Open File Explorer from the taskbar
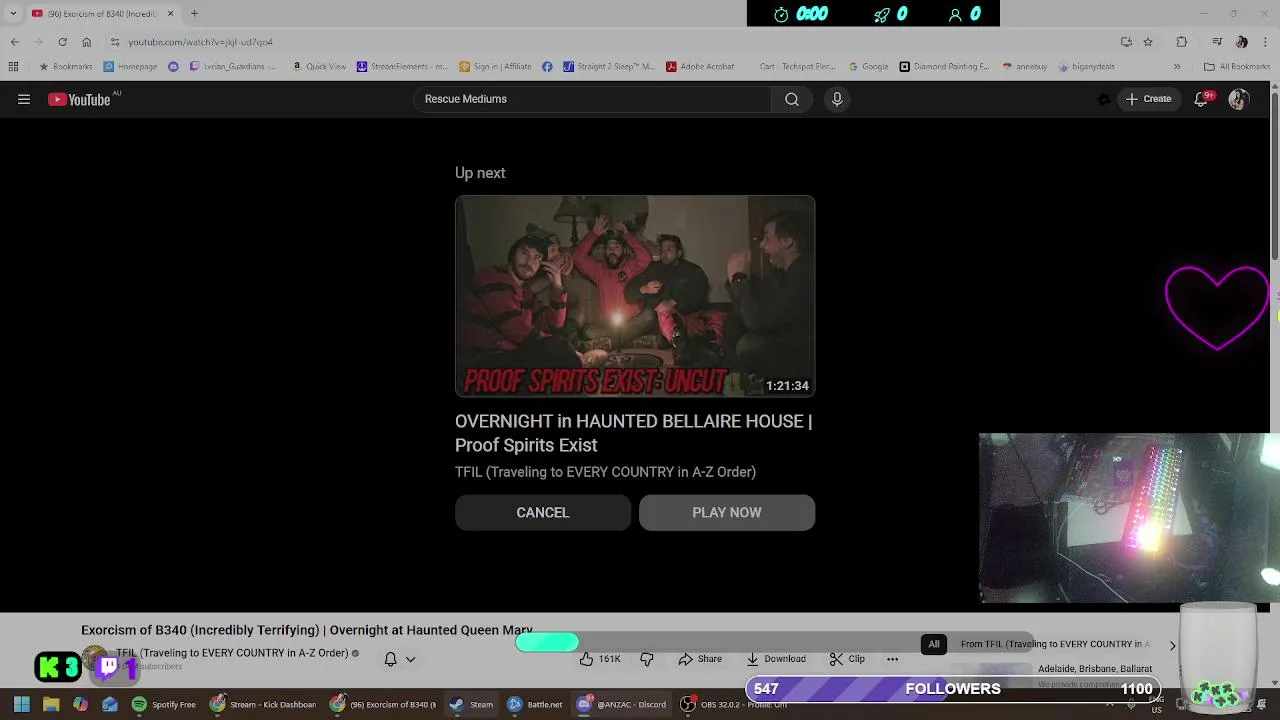 point(51,705)
